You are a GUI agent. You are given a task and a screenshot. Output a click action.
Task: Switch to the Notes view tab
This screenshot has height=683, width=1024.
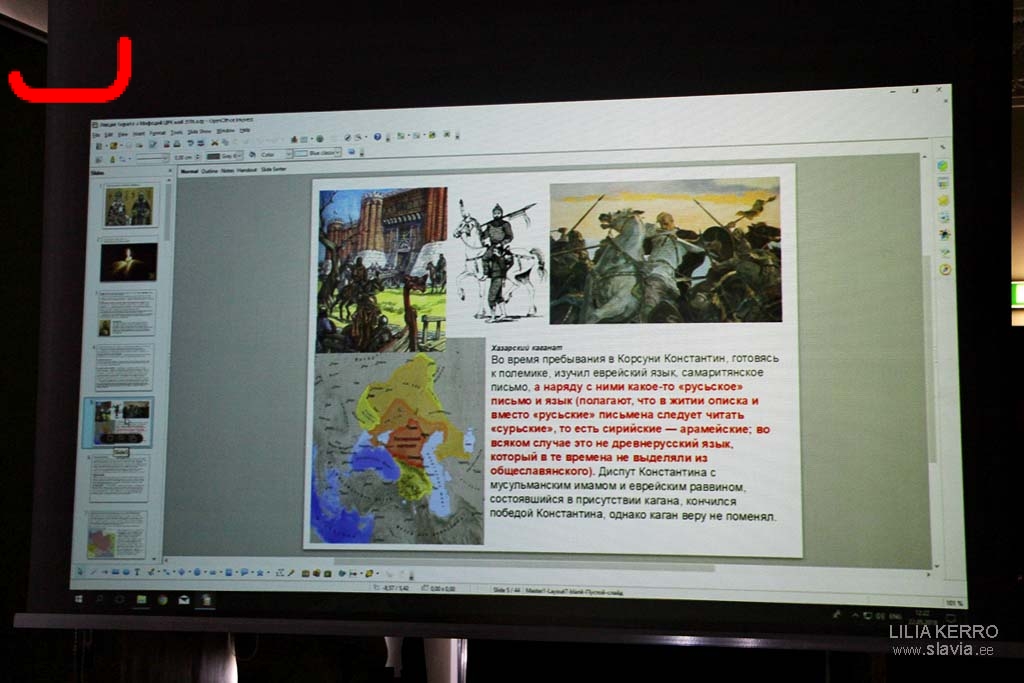(x=227, y=170)
